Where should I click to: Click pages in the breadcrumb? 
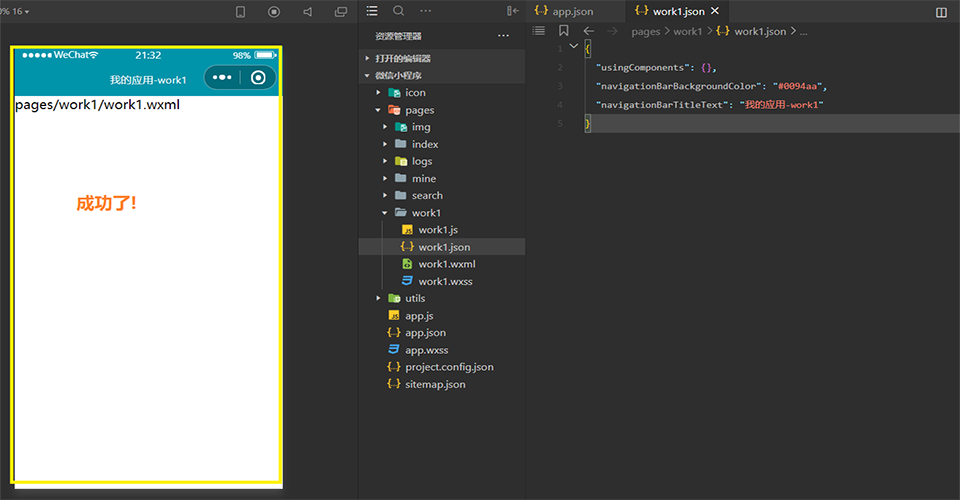point(645,31)
